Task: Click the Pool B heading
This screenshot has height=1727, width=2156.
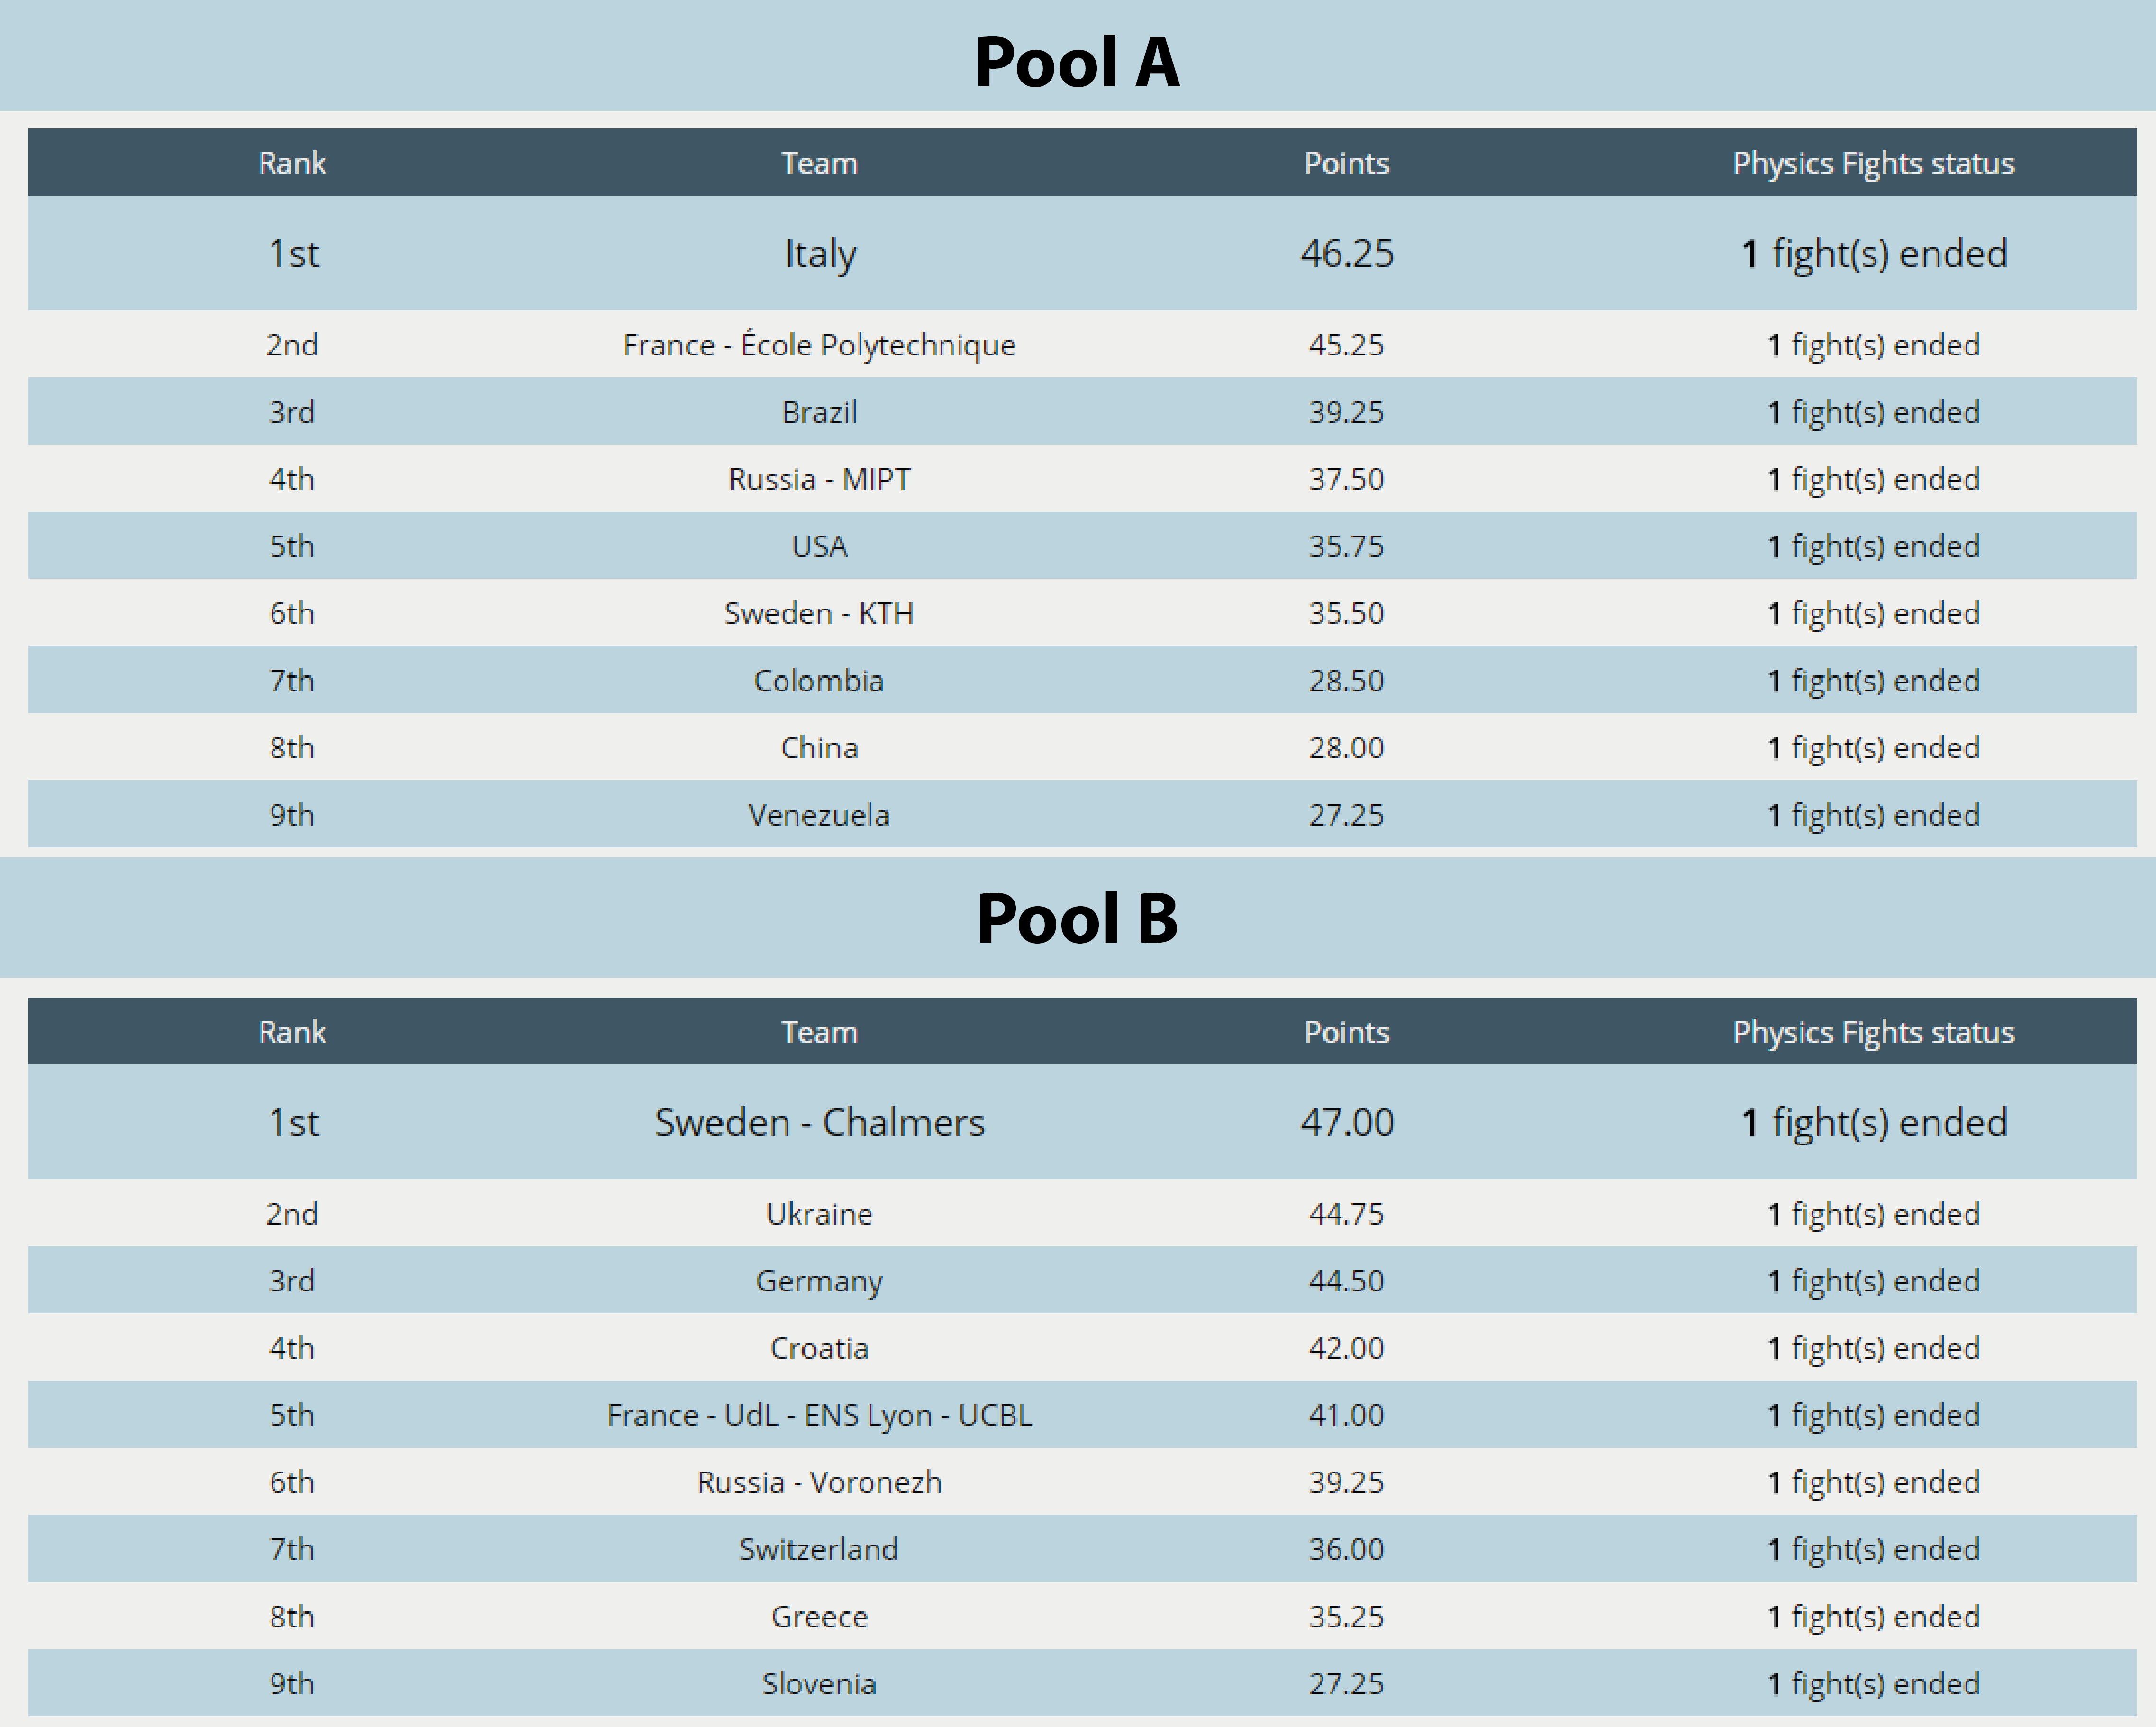Action: (x=1077, y=918)
